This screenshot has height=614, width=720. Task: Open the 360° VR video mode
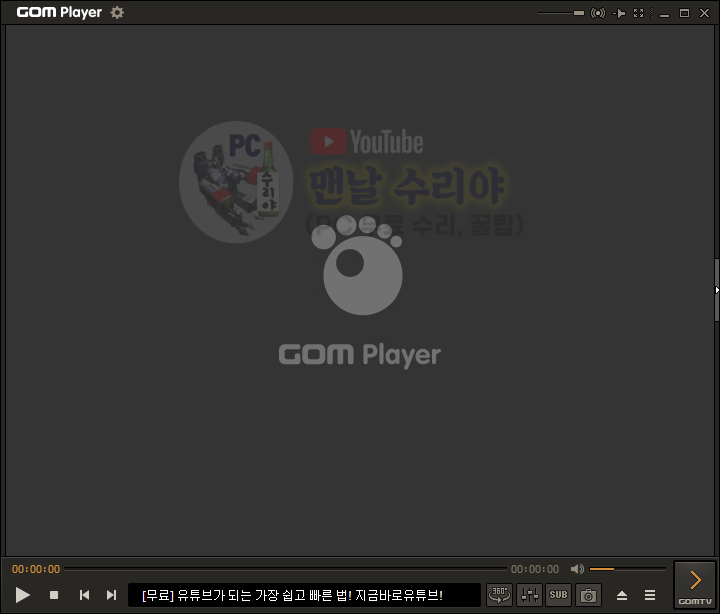(x=499, y=595)
